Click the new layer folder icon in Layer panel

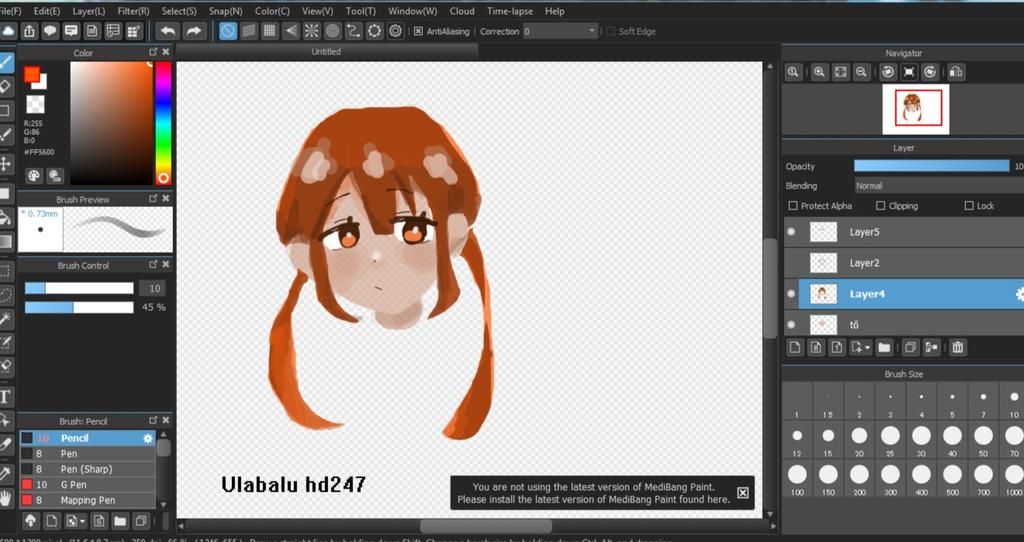coord(884,347)
